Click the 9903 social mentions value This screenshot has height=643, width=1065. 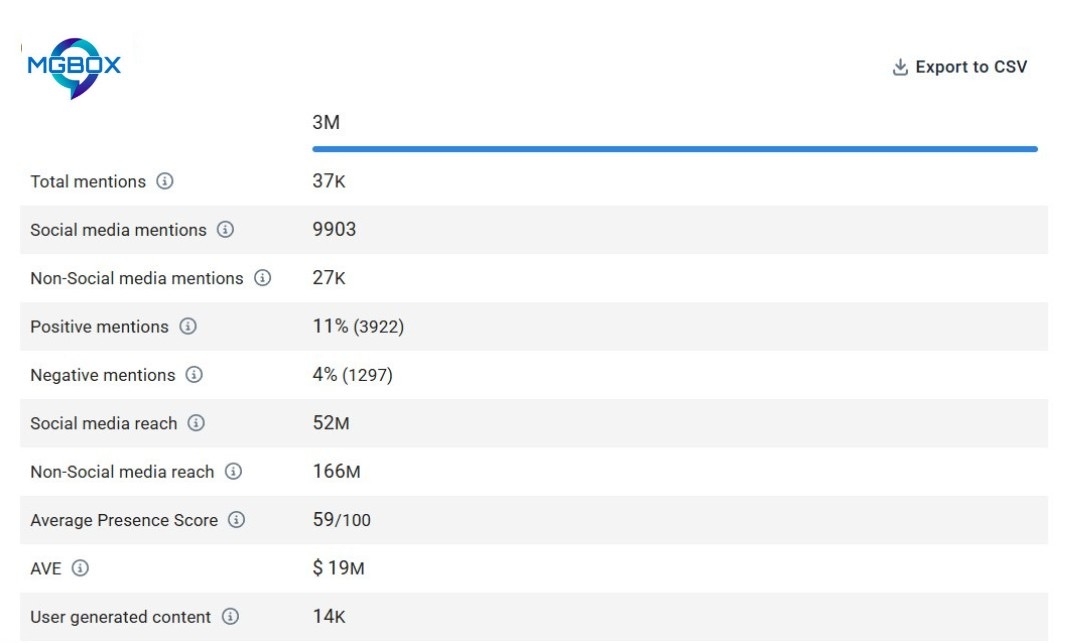click(334, 230)
